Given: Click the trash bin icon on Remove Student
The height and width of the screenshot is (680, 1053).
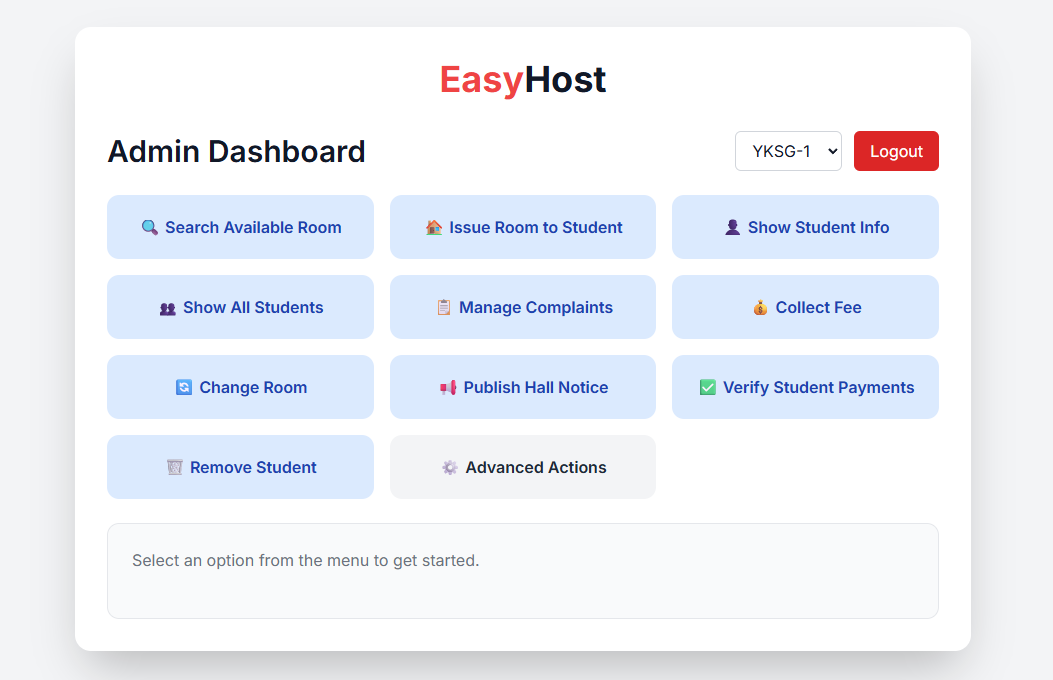Looking at the screenshot, I should [x=175, y=468].
